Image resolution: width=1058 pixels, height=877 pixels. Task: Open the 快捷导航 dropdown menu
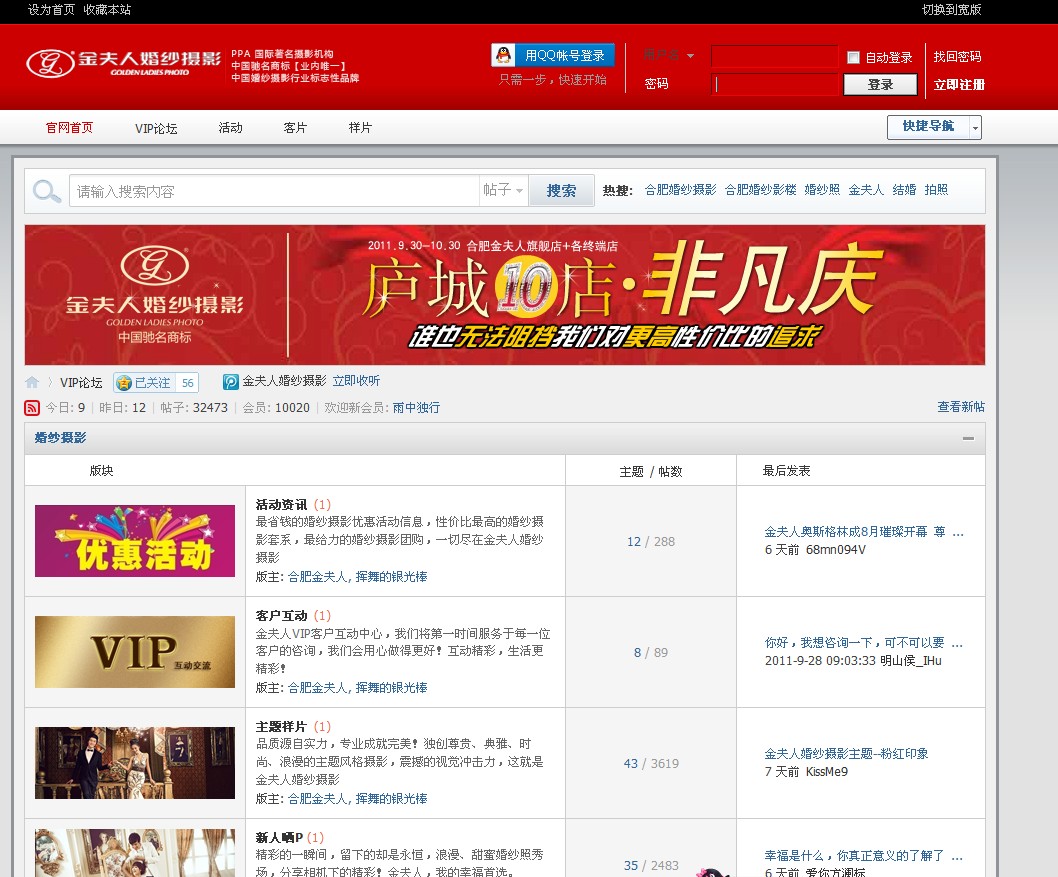click(x=934, y=127)
